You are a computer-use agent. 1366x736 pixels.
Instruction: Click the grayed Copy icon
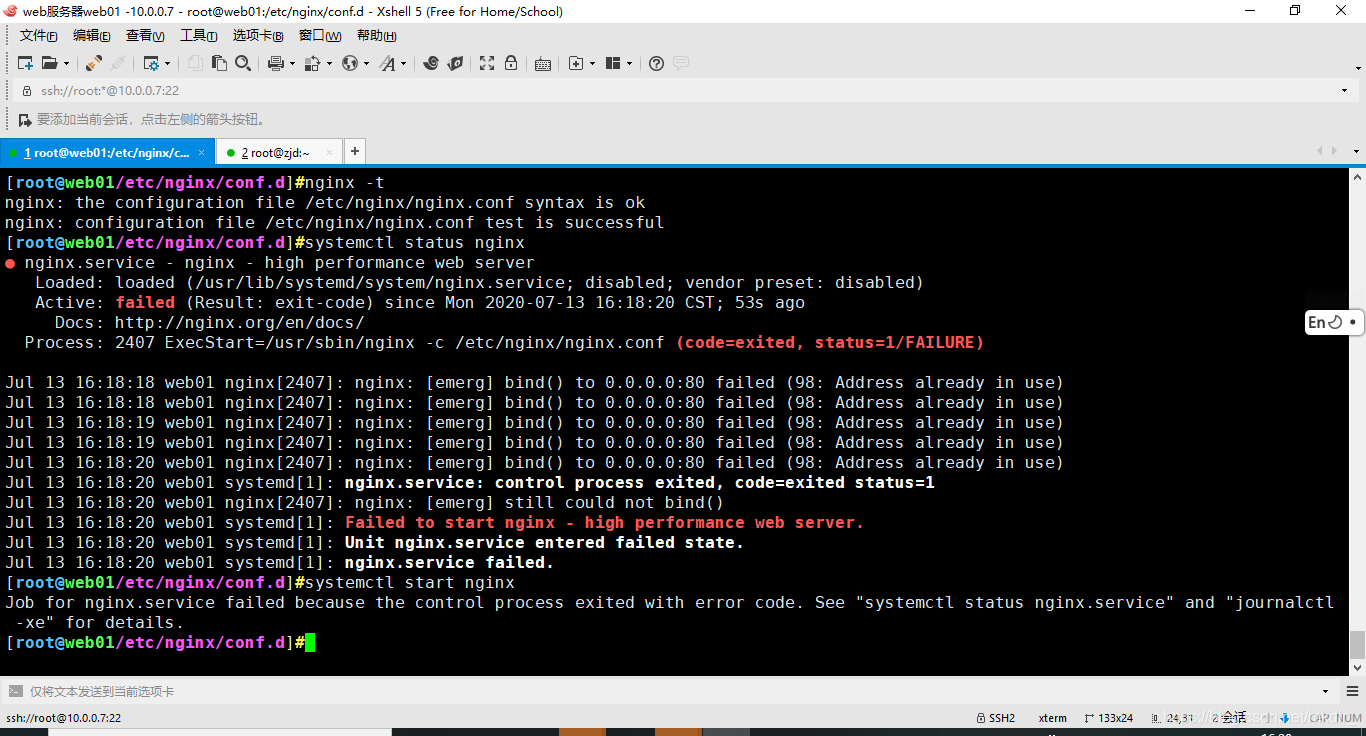(195, 63)
